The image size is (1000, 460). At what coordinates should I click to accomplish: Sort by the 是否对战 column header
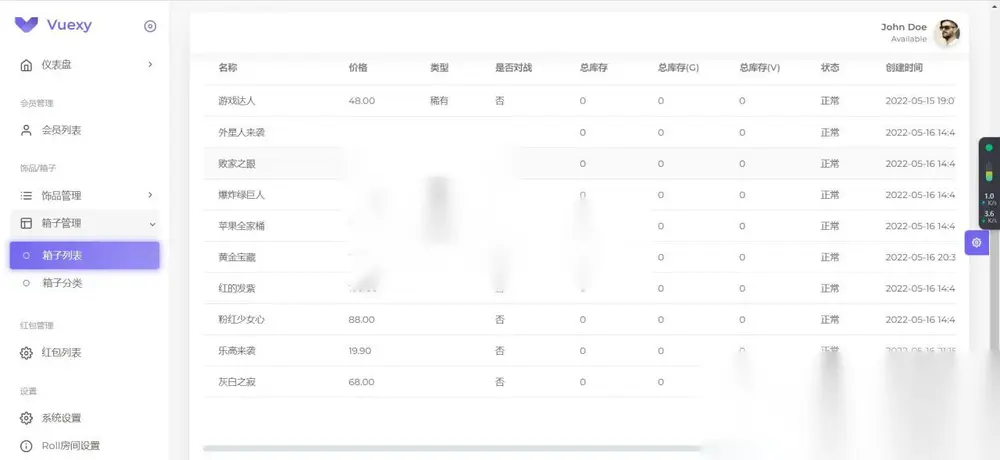(x=513, y=68)
